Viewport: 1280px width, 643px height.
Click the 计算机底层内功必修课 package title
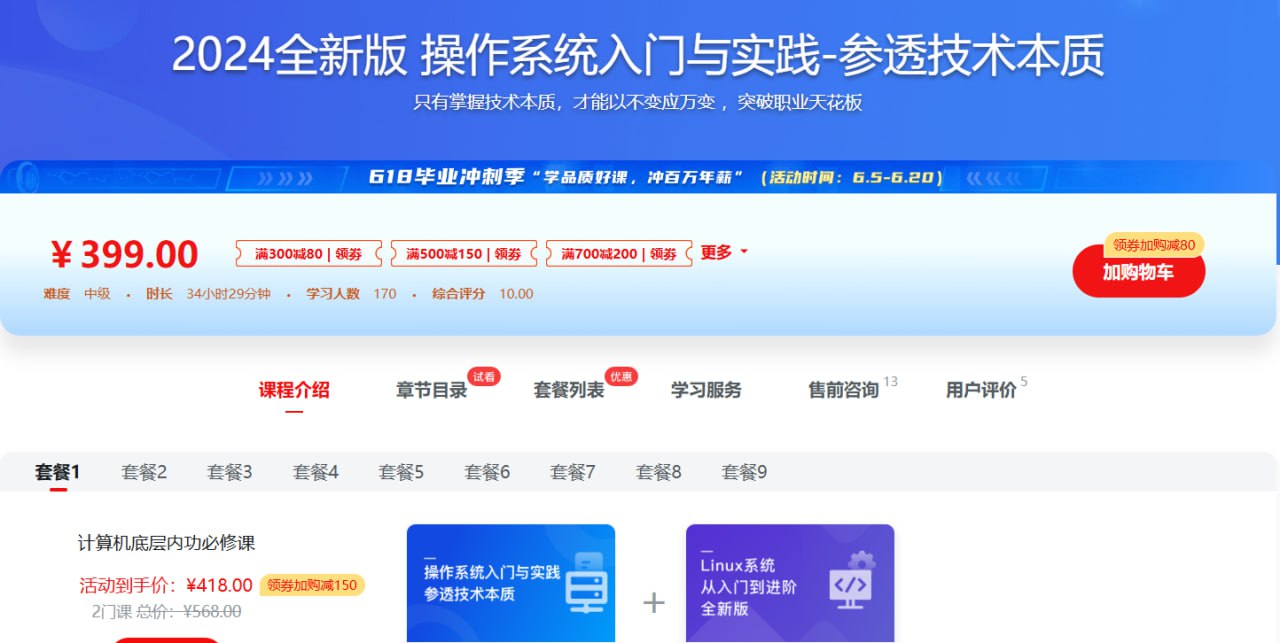(167, 543)
